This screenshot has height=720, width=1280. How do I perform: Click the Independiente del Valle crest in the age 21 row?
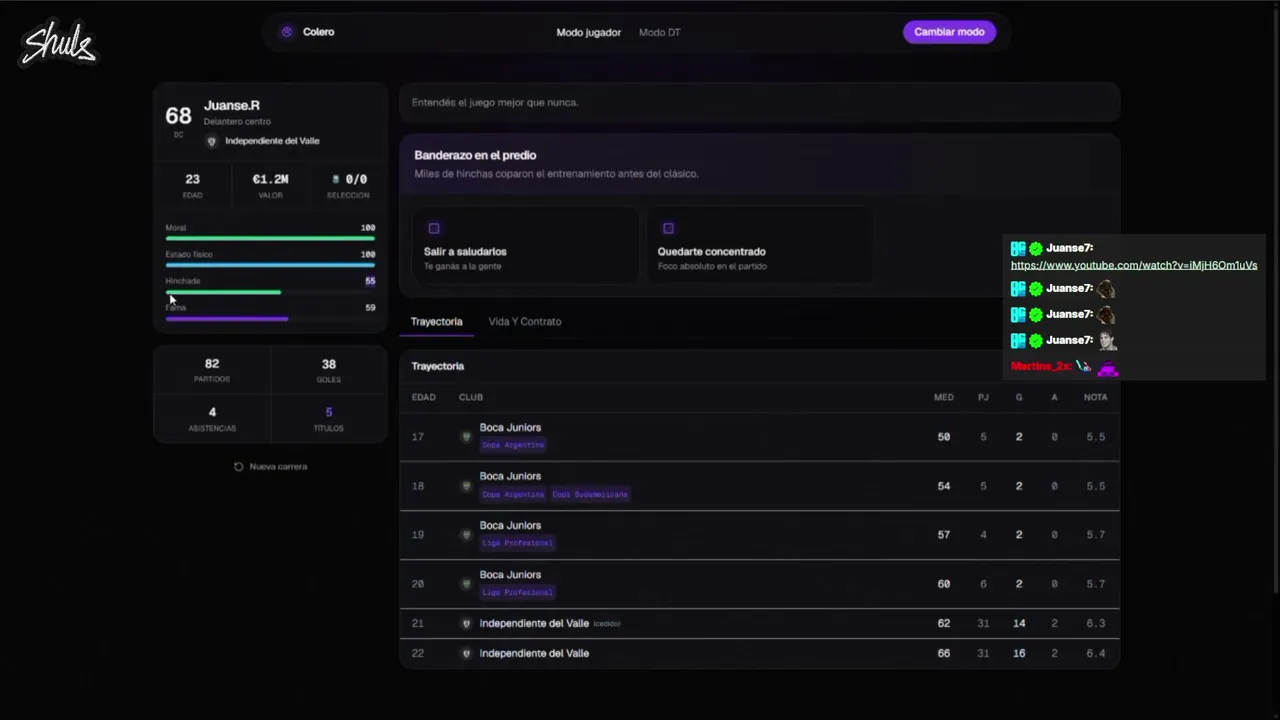466,623
